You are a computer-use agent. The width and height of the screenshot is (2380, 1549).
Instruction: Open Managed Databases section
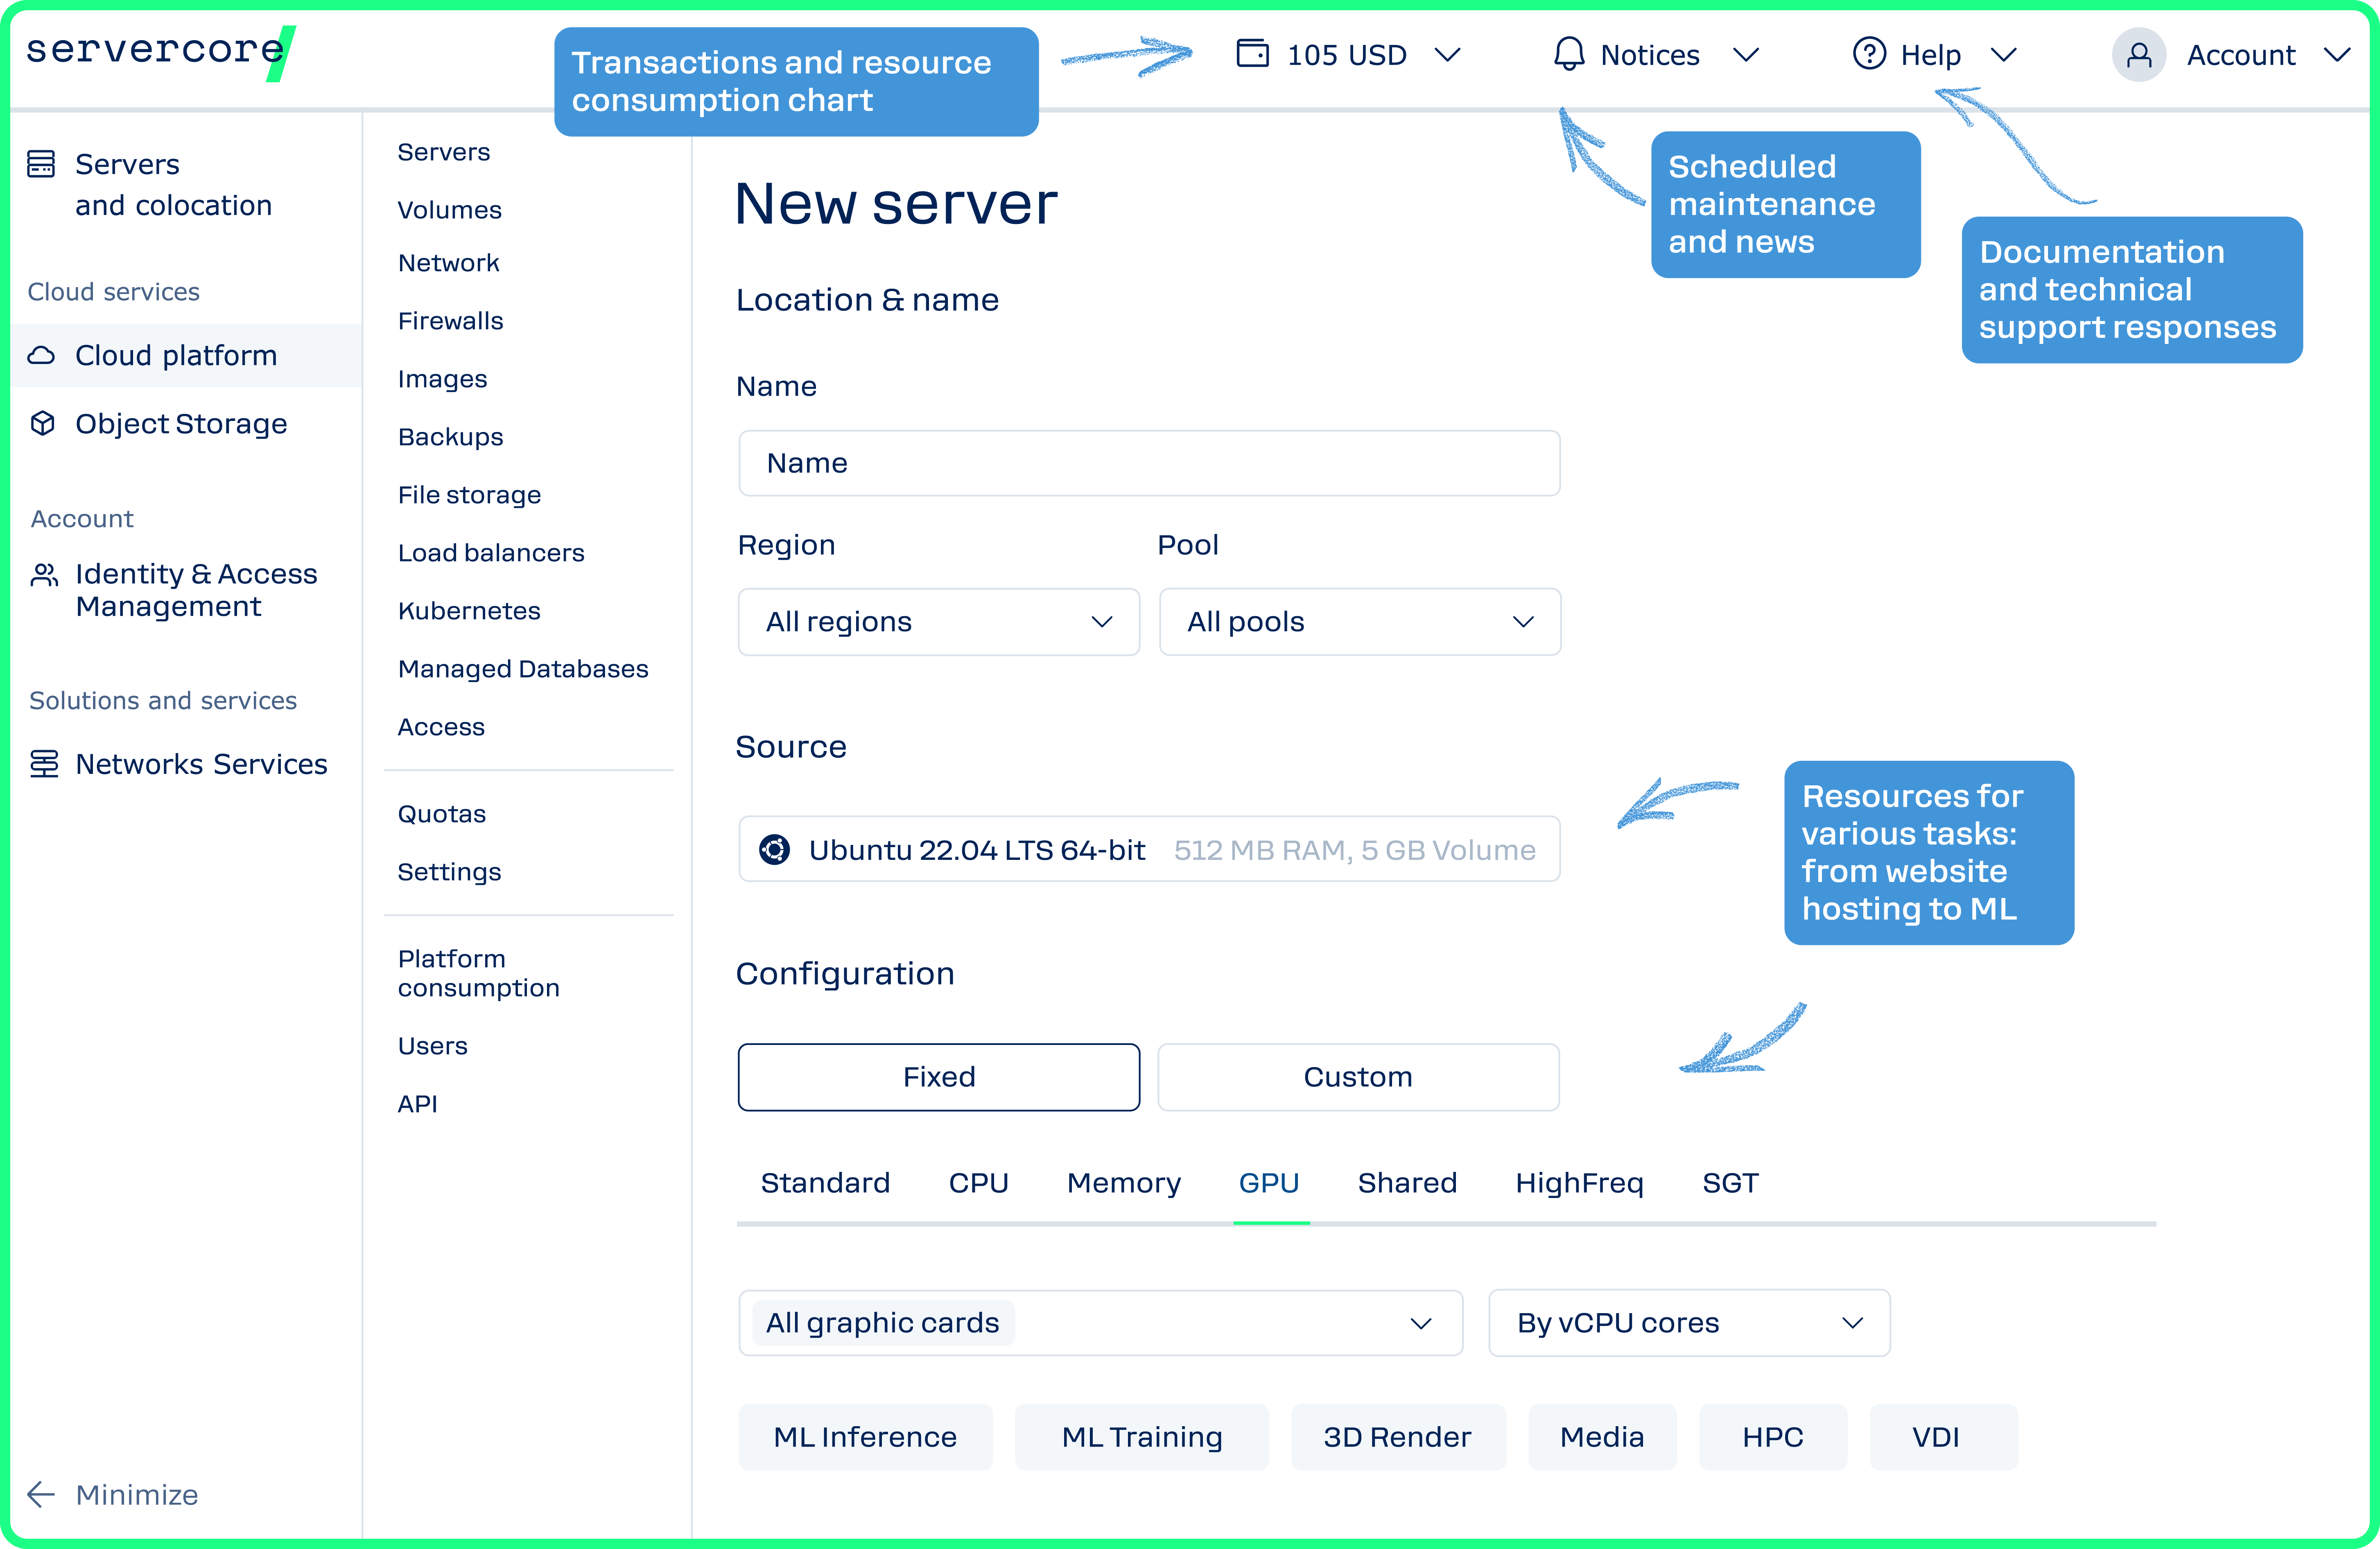coord(523,669)
